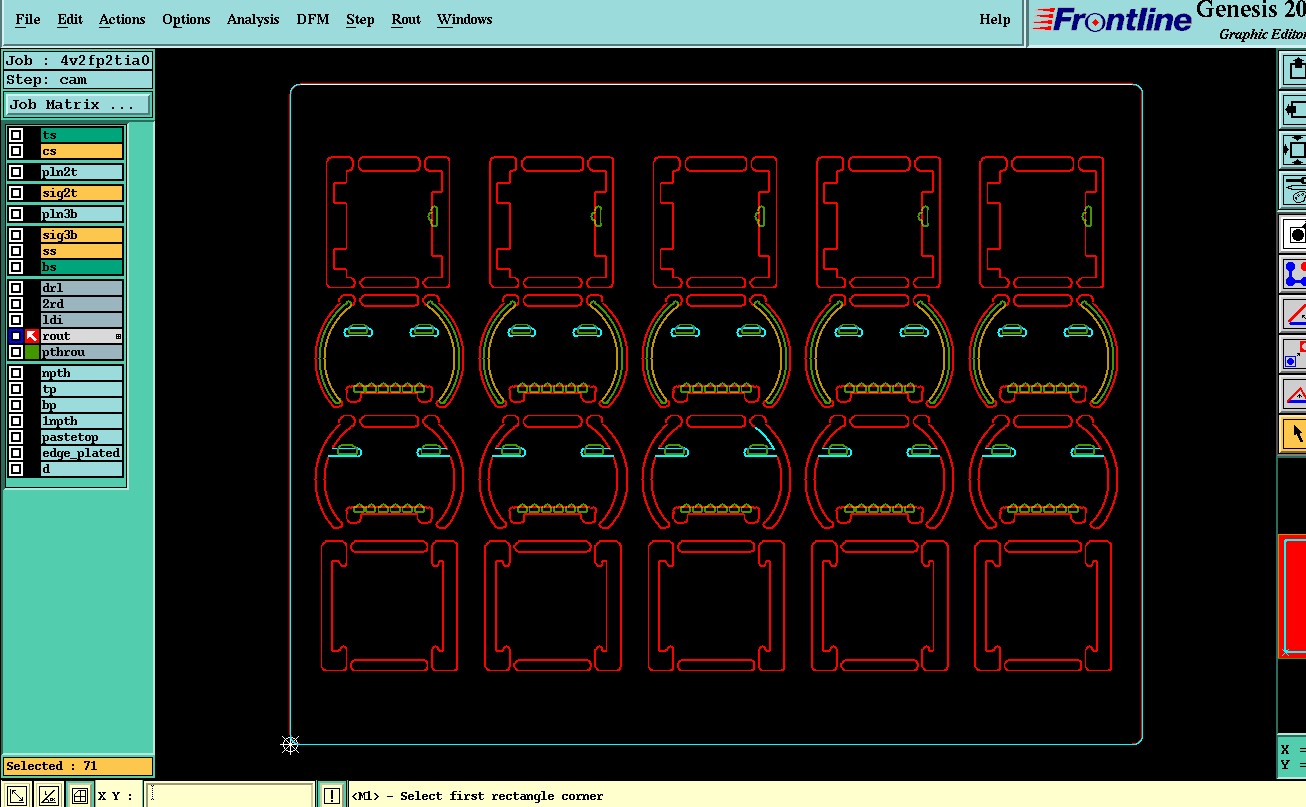Select the yellow arrow pointer tool
This screenshot has height=807, width=1306.
point(1295,434)
